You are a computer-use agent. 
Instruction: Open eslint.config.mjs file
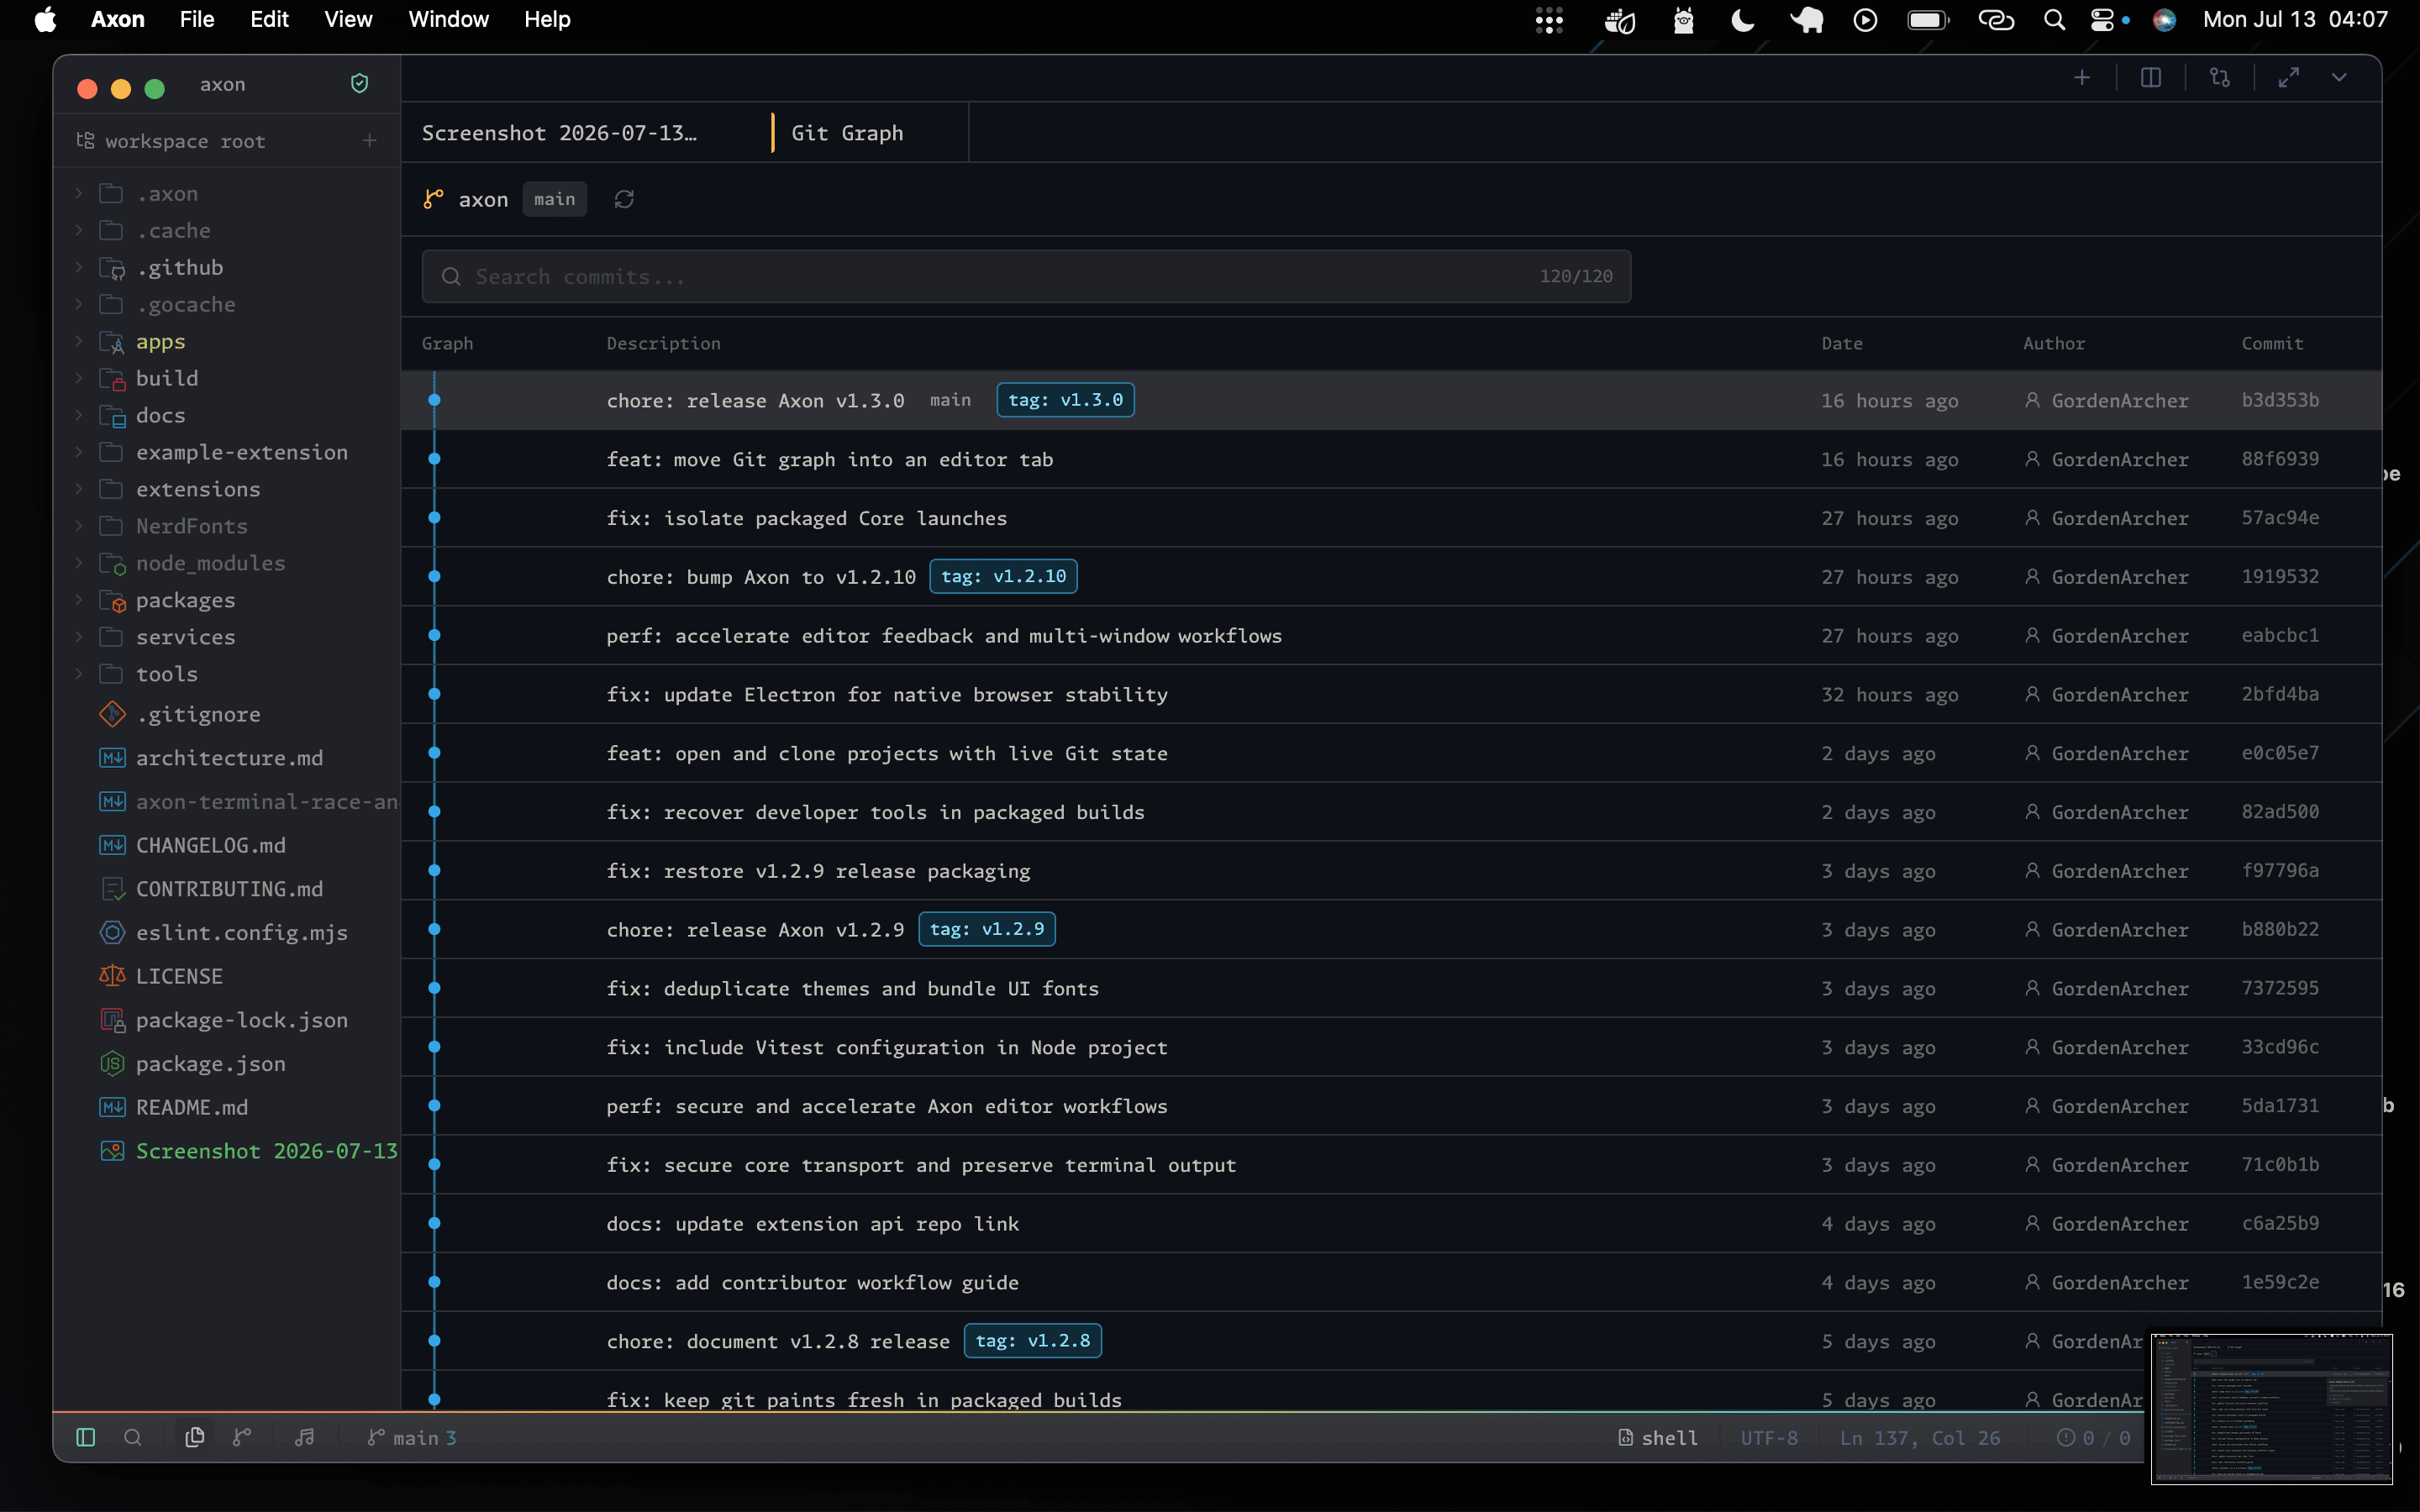point(241,932)
